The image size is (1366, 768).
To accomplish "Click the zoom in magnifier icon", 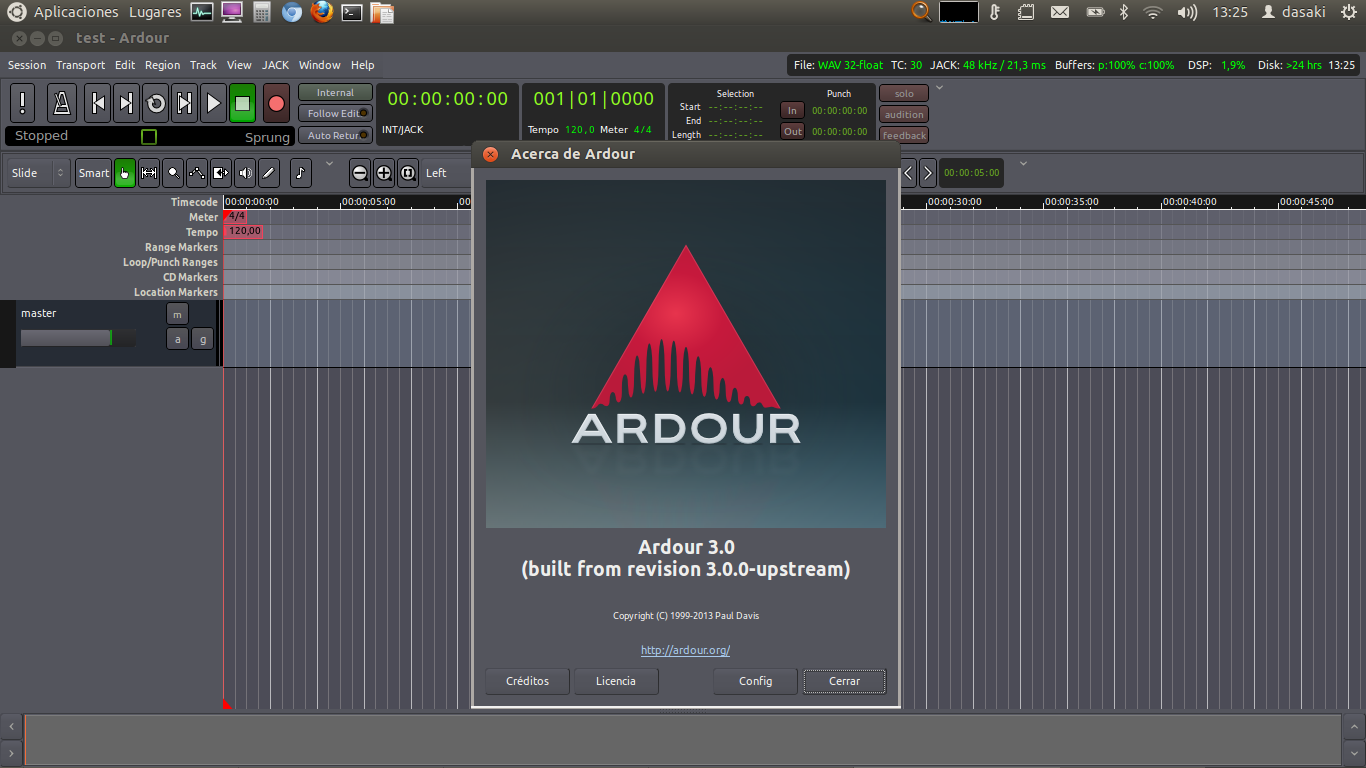I will 384,173.
